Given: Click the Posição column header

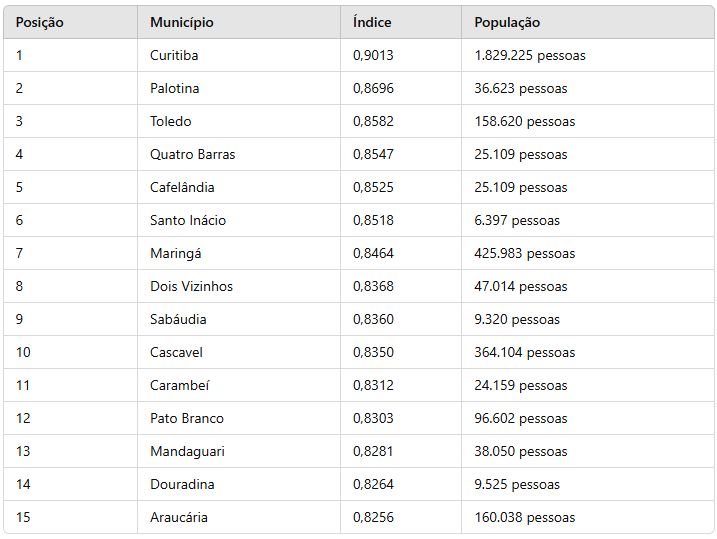Looking at the screenshot, I should (x=39, y=22).
